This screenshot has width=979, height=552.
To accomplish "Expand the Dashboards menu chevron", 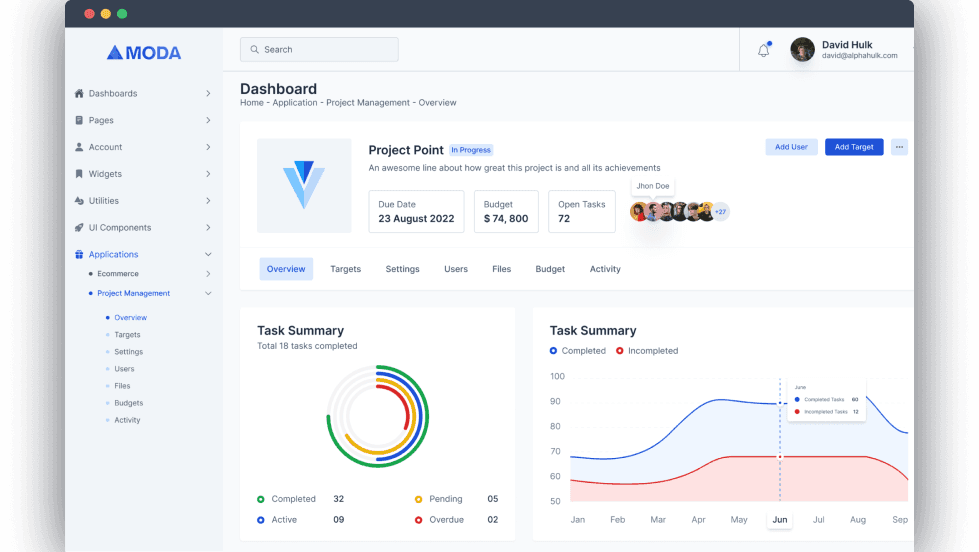I will click(208, 93).
